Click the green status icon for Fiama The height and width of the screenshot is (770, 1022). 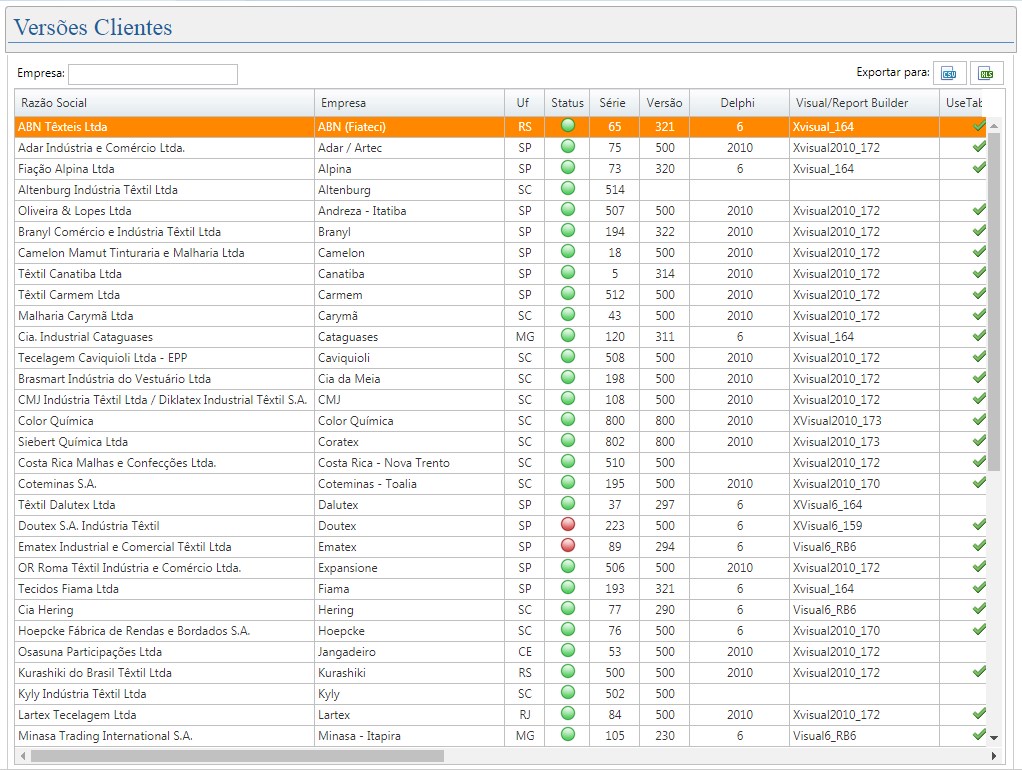click(568, 587)
